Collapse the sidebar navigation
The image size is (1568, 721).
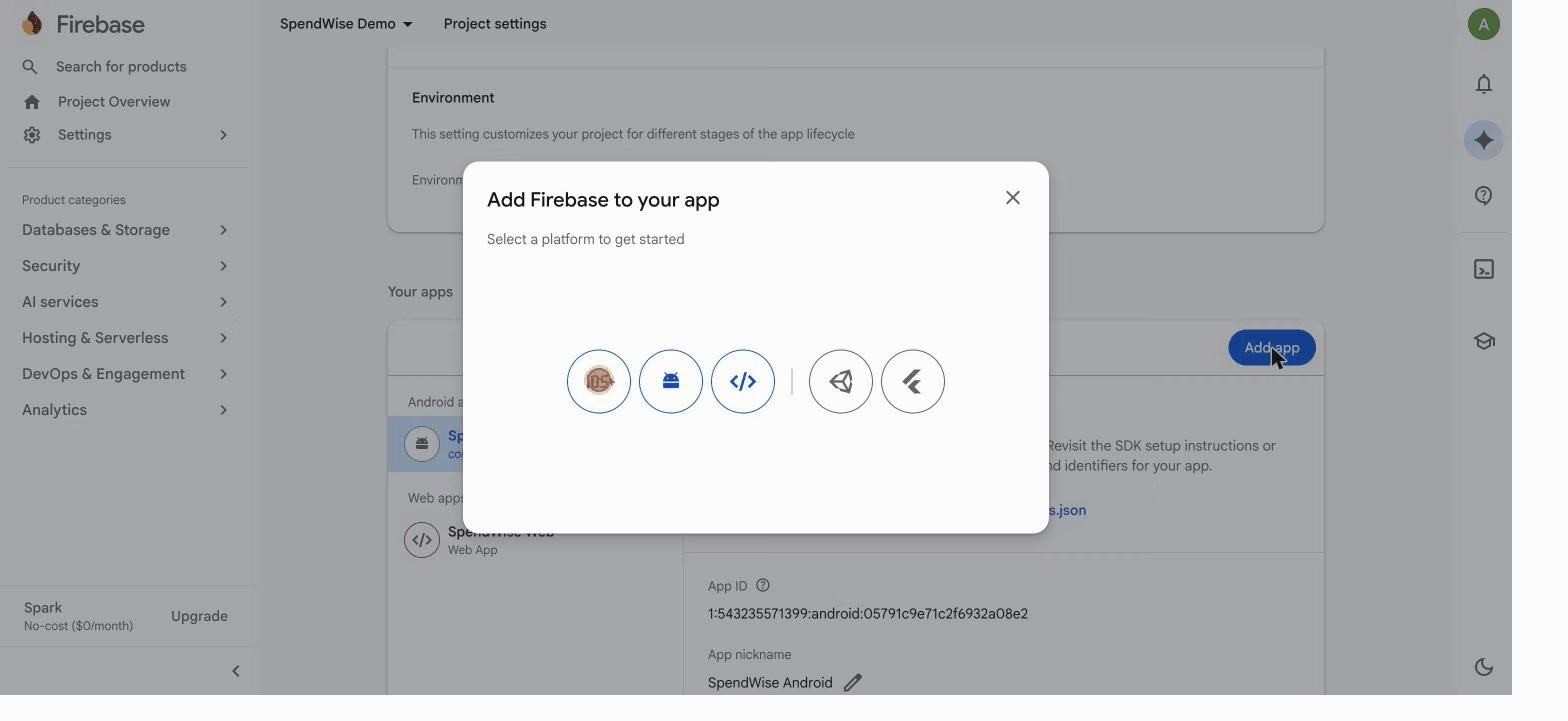tap(236, 671)
